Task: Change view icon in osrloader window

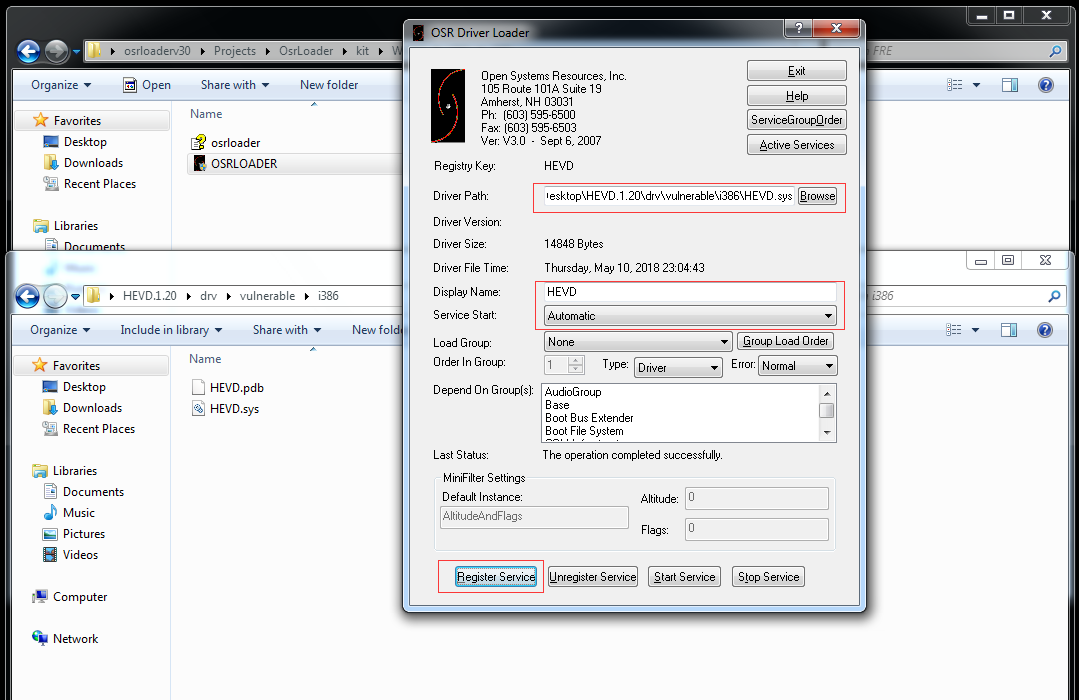Action: (954, 85)
